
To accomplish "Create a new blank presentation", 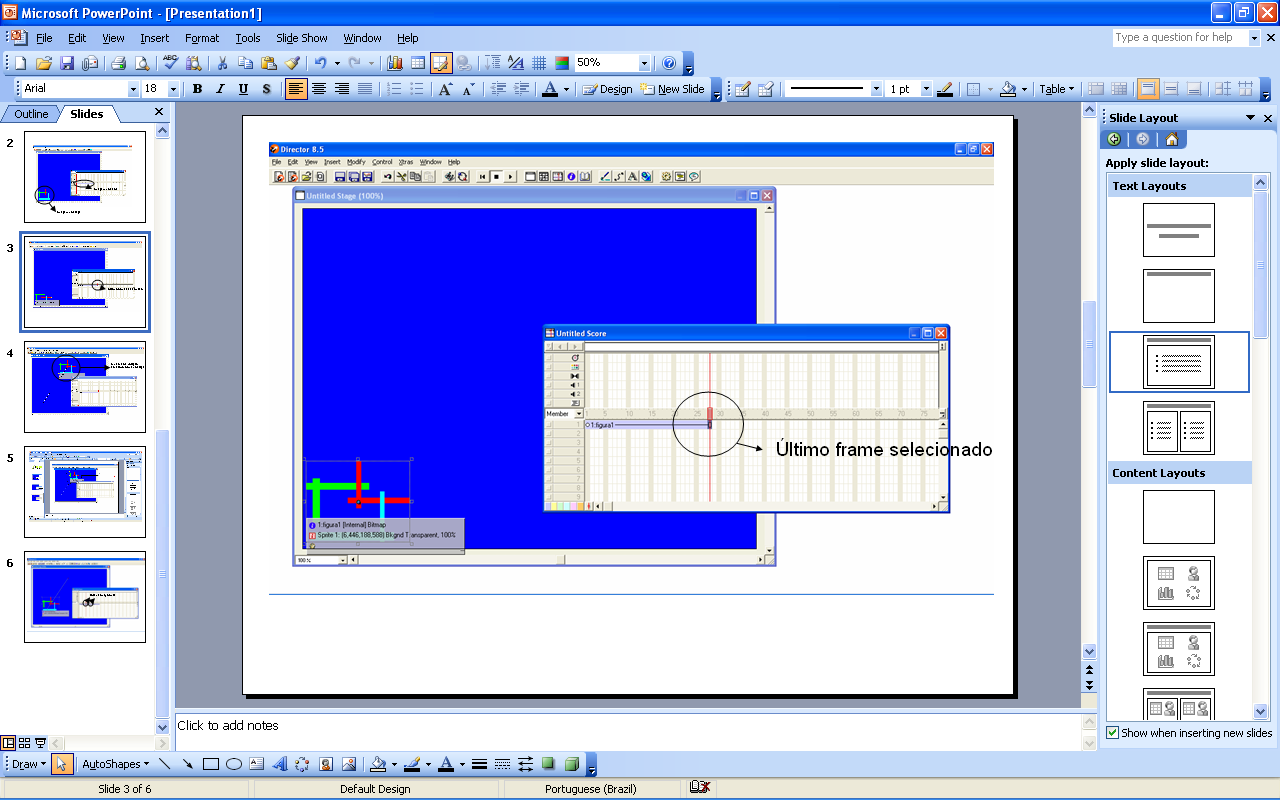I will [x=20, y=63].
